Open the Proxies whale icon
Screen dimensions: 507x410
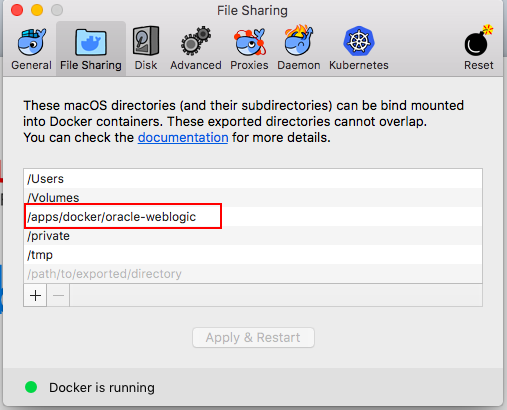click(x=249, y=42)
